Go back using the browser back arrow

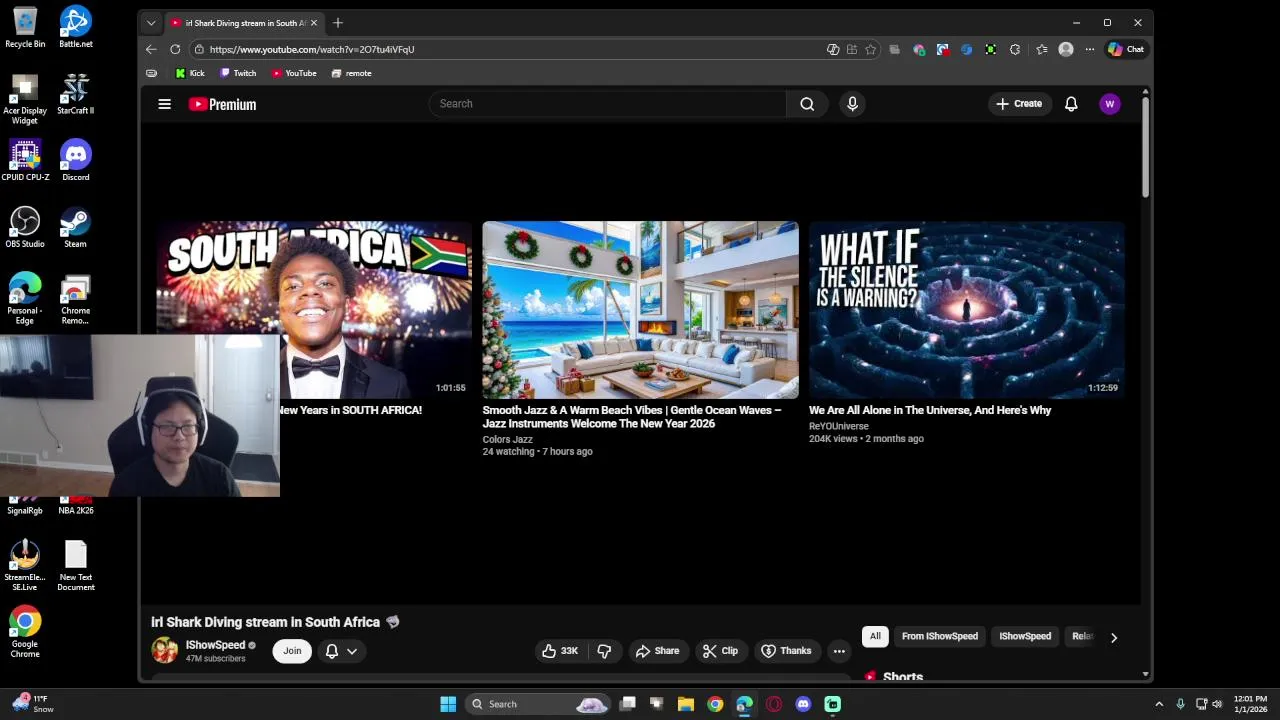(151, 49)
